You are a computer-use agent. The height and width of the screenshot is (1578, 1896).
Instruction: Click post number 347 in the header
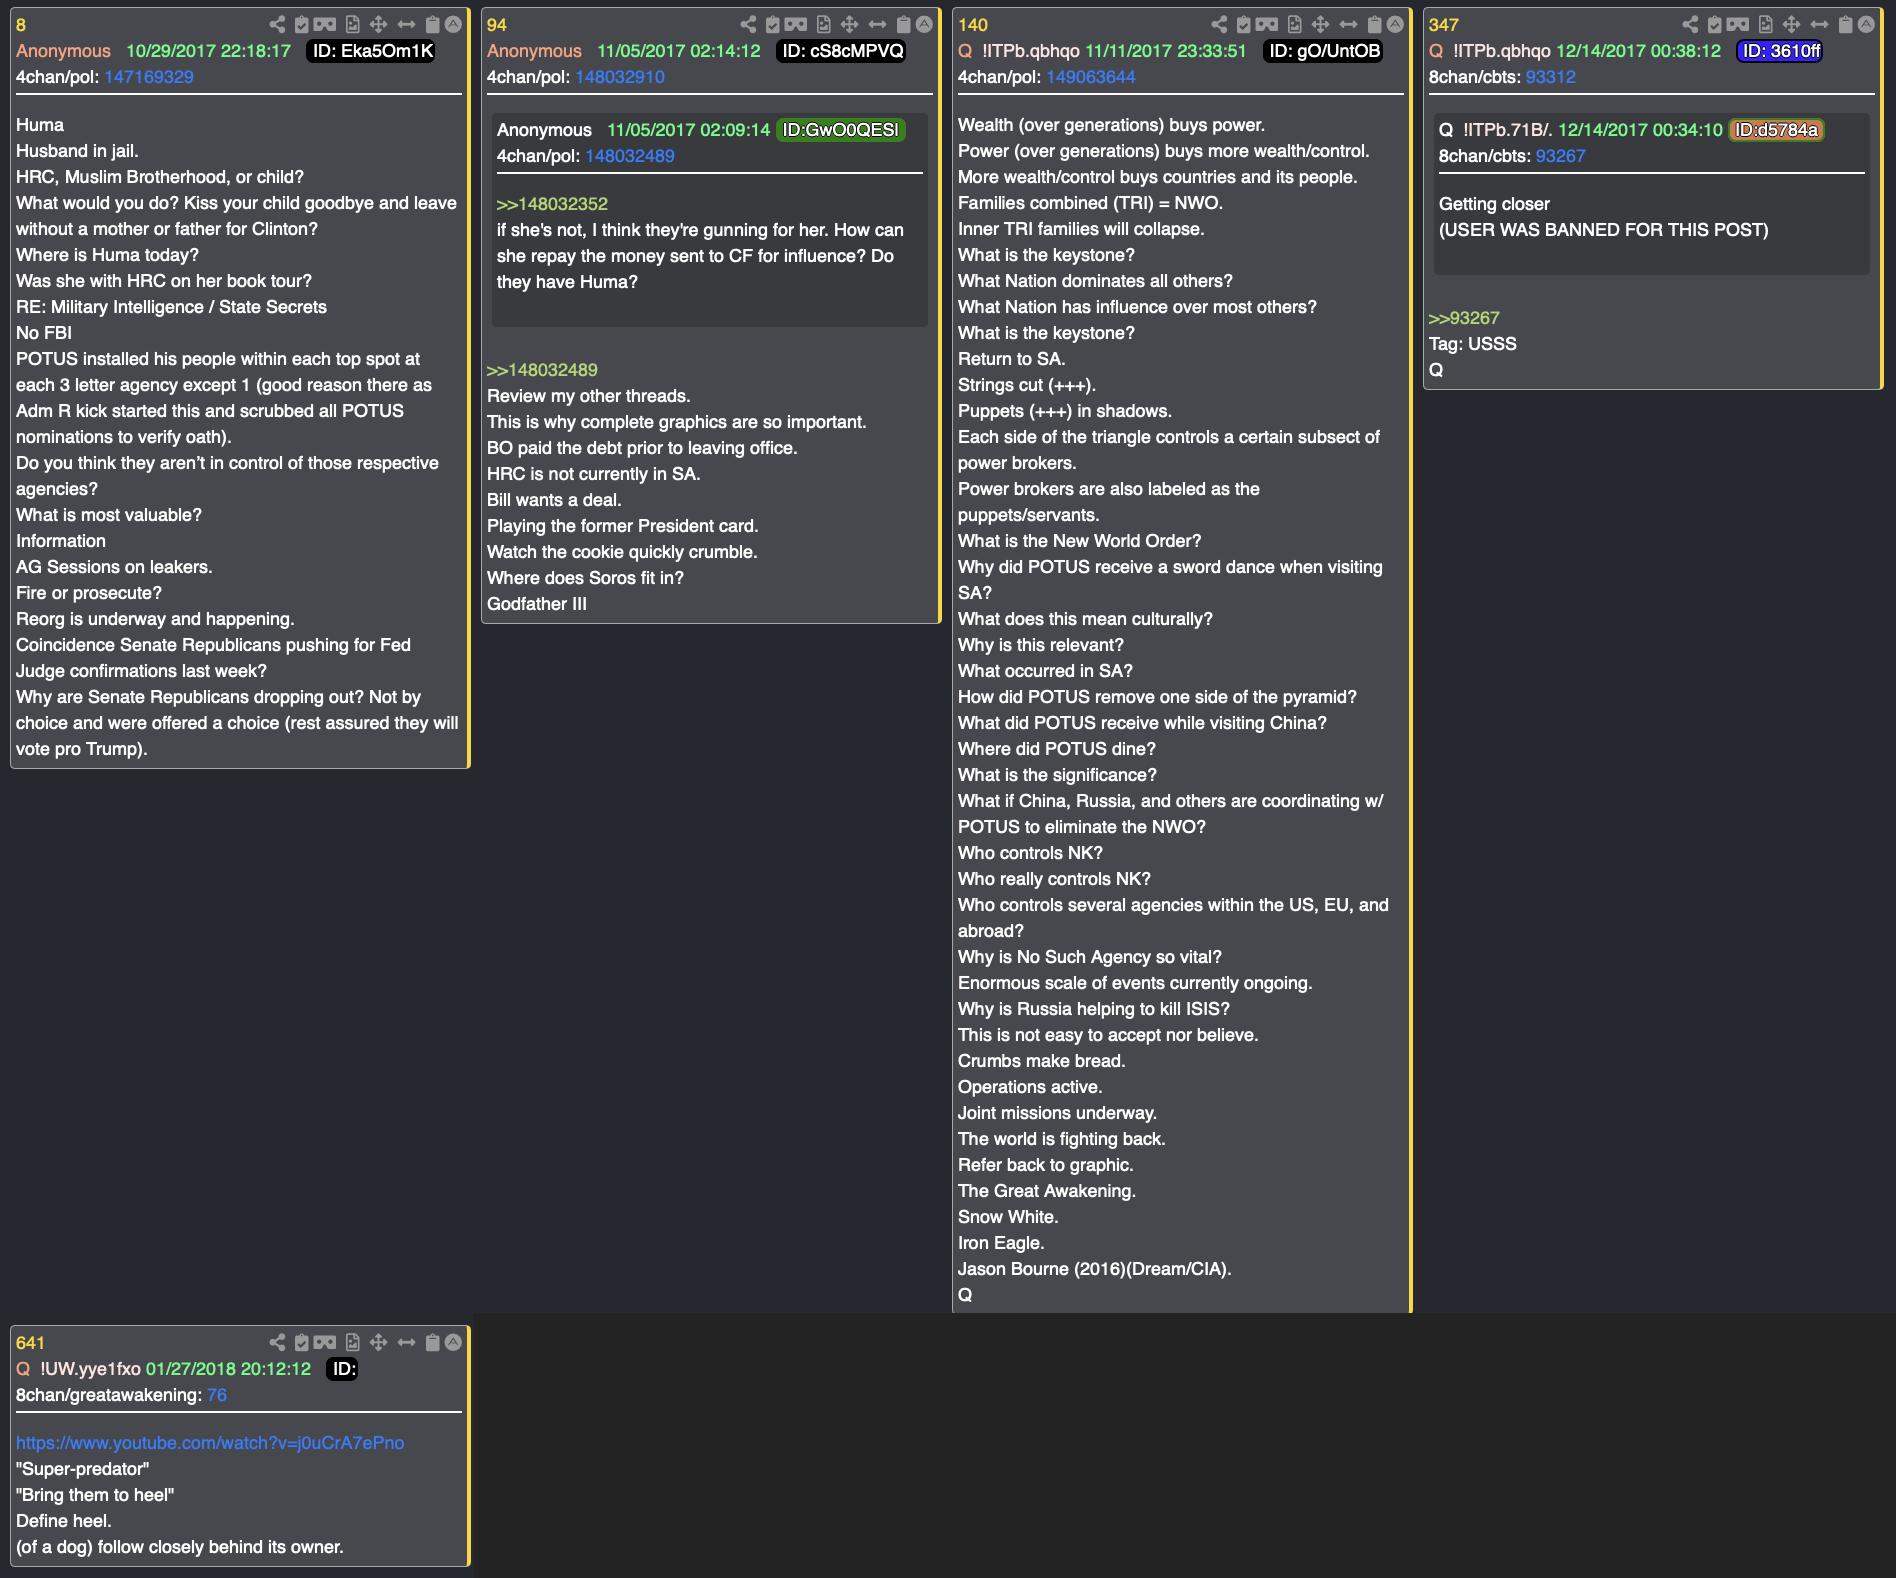coord(1443,25)
